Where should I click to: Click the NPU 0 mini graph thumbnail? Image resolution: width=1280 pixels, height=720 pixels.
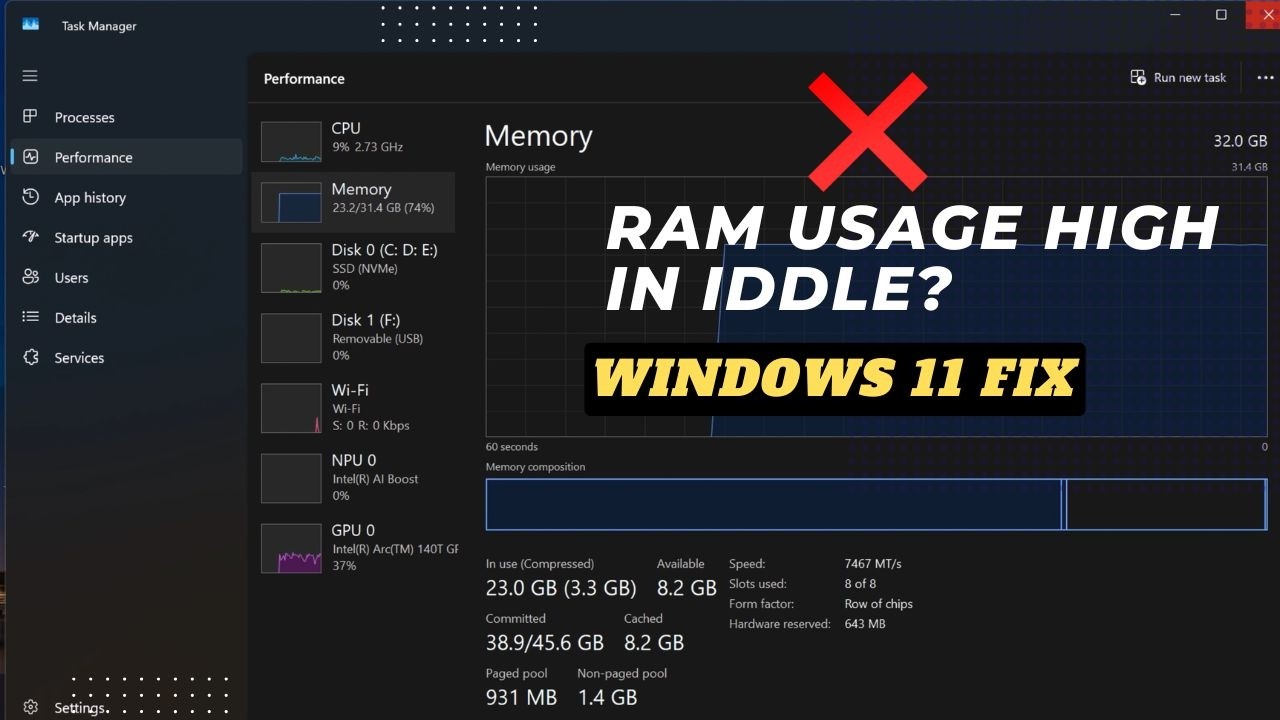click(291, 477)
